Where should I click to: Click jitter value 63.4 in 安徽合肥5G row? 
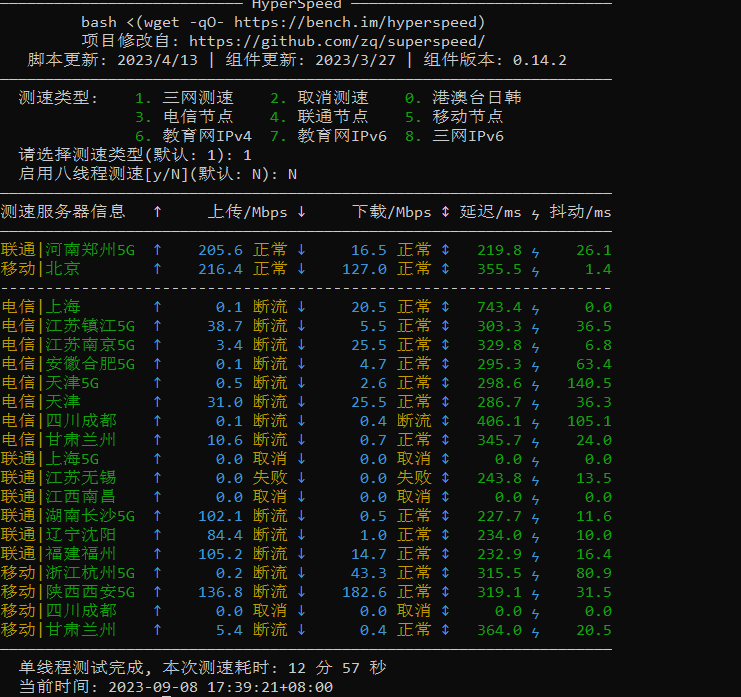[594, 364]
